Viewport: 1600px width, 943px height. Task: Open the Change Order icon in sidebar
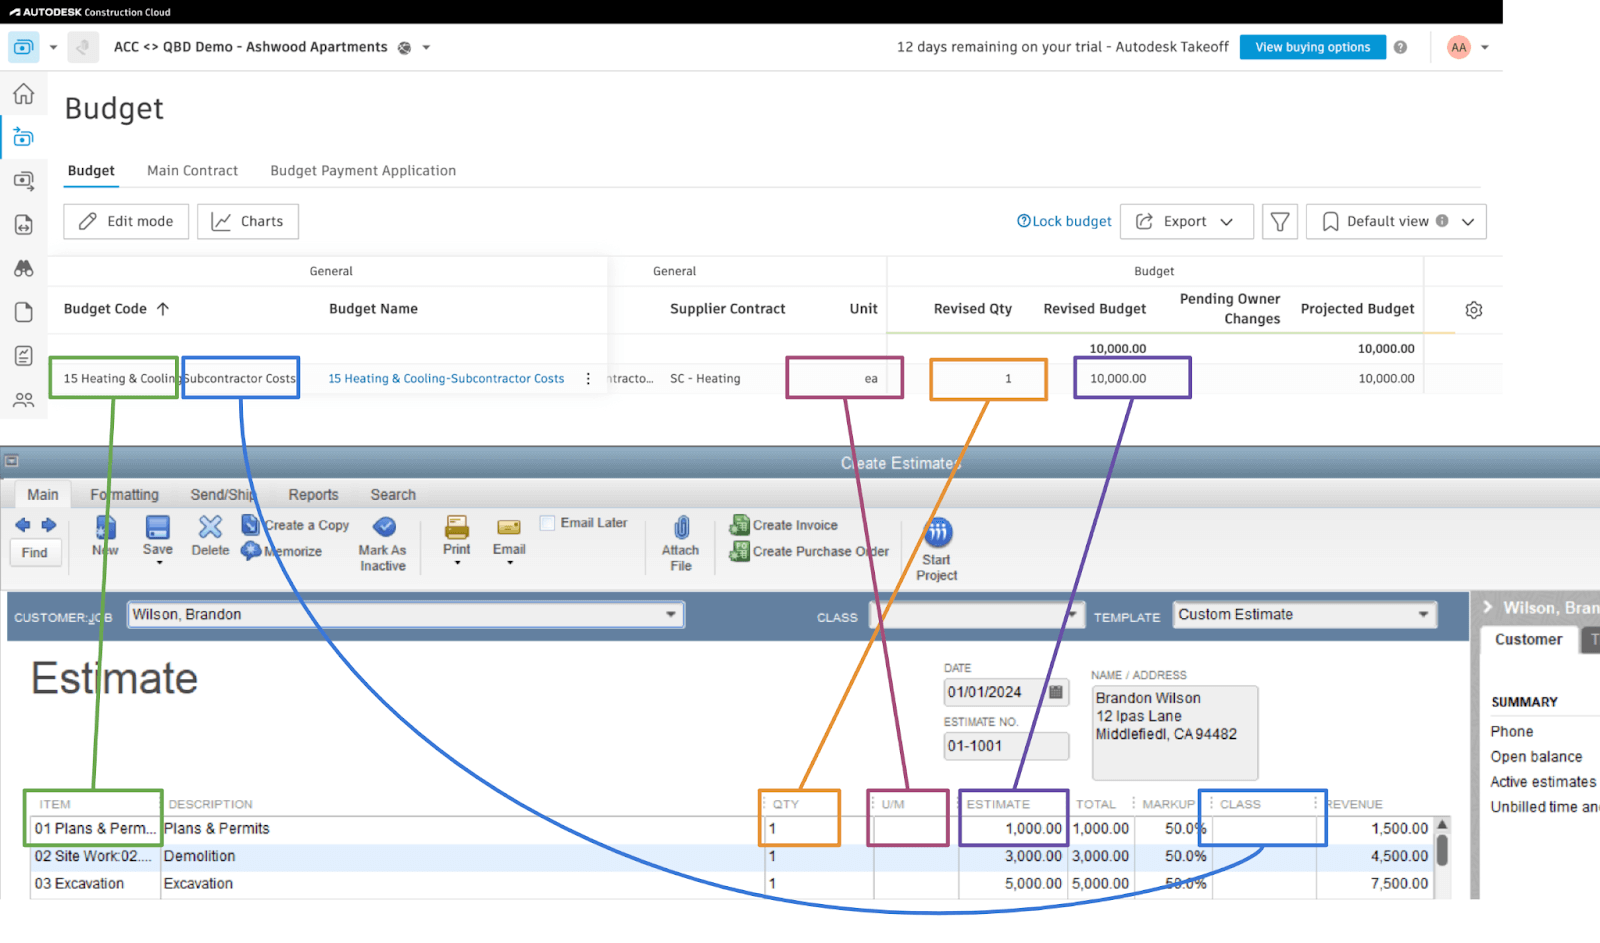click(x=24, y=225)
